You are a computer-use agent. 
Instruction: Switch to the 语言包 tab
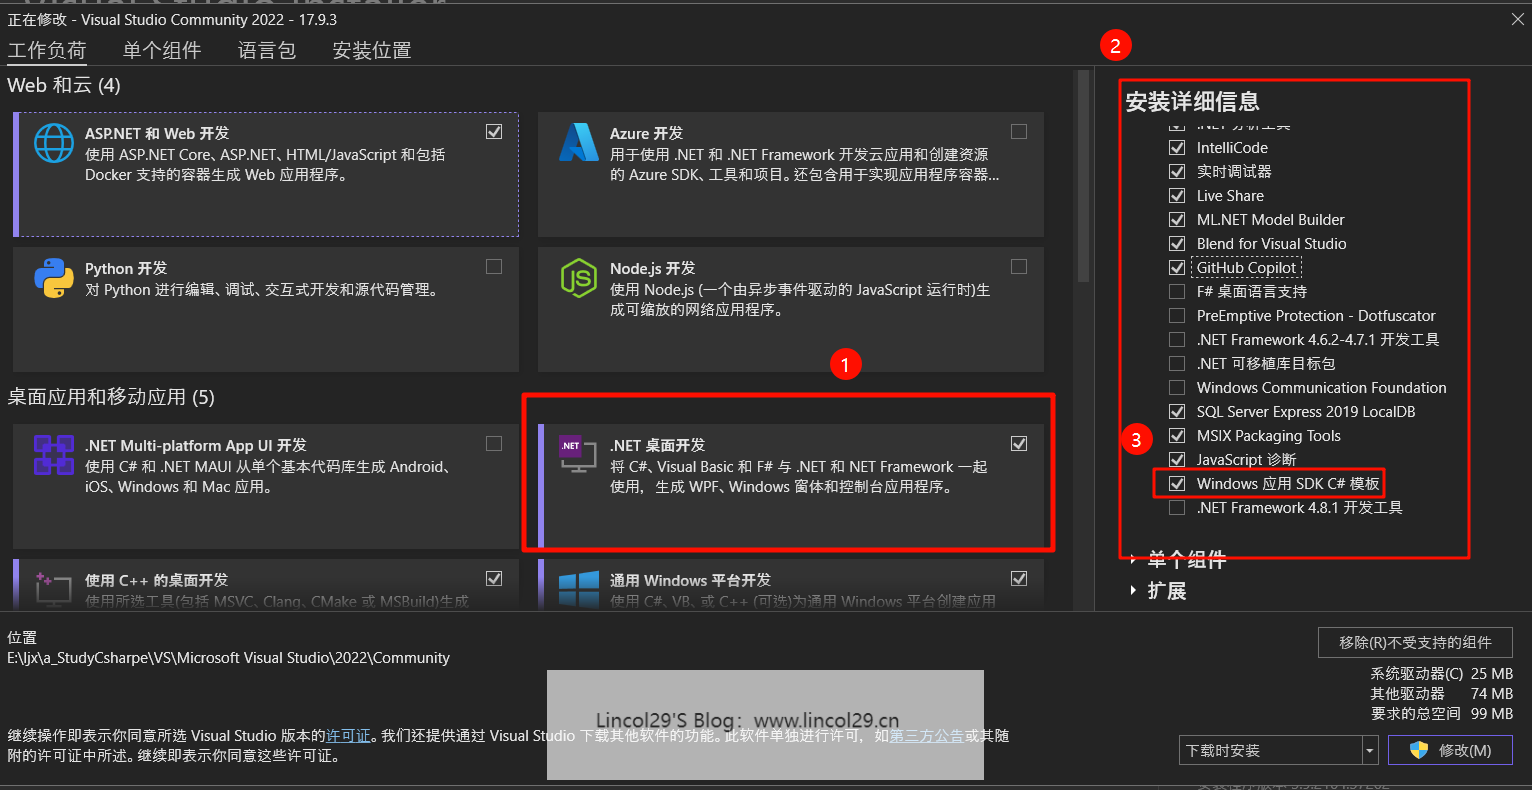click(267, 50)
